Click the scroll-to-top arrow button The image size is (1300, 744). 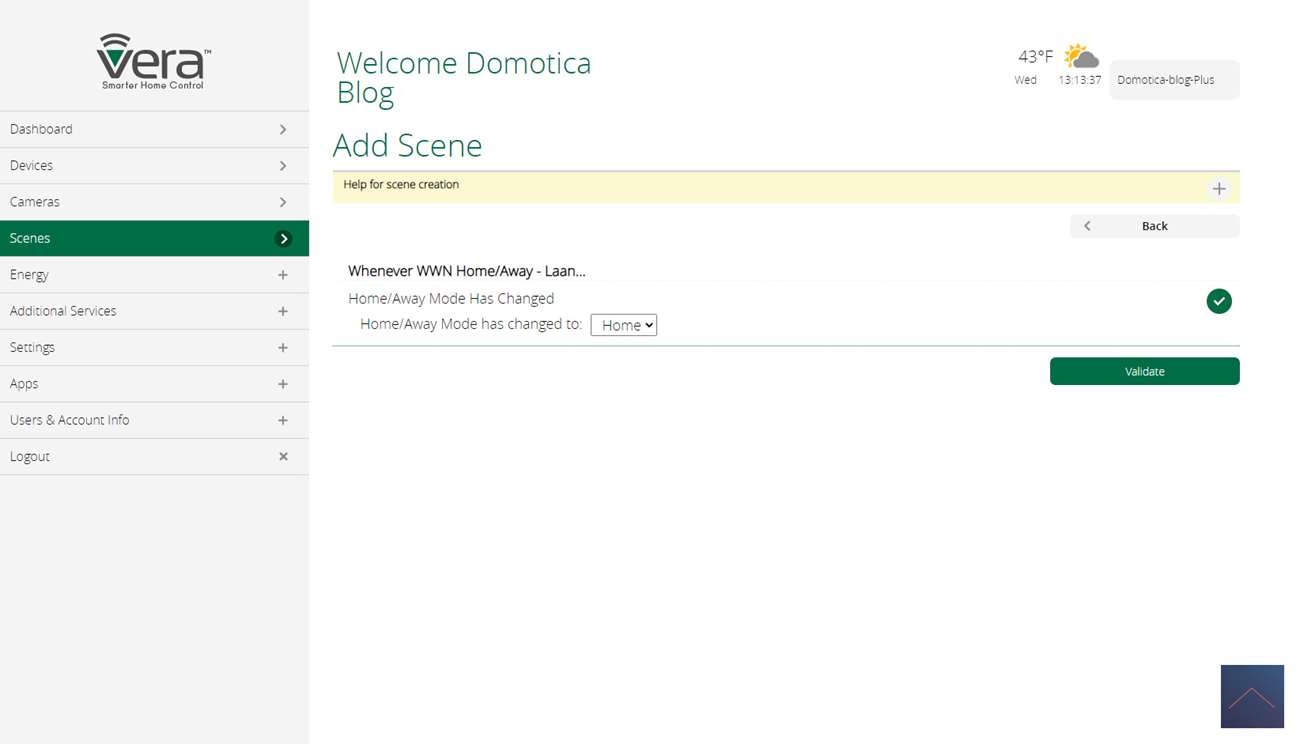(1251, 696)
